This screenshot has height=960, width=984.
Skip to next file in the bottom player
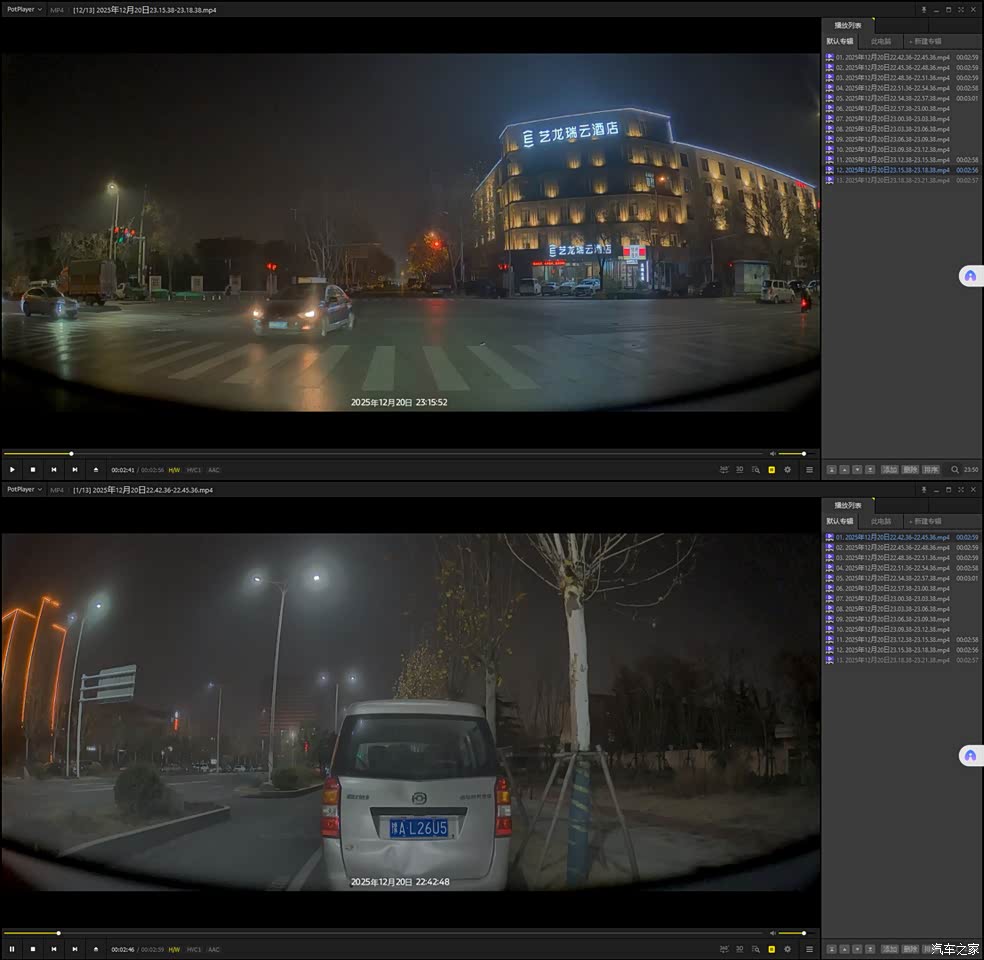[75, 949]
